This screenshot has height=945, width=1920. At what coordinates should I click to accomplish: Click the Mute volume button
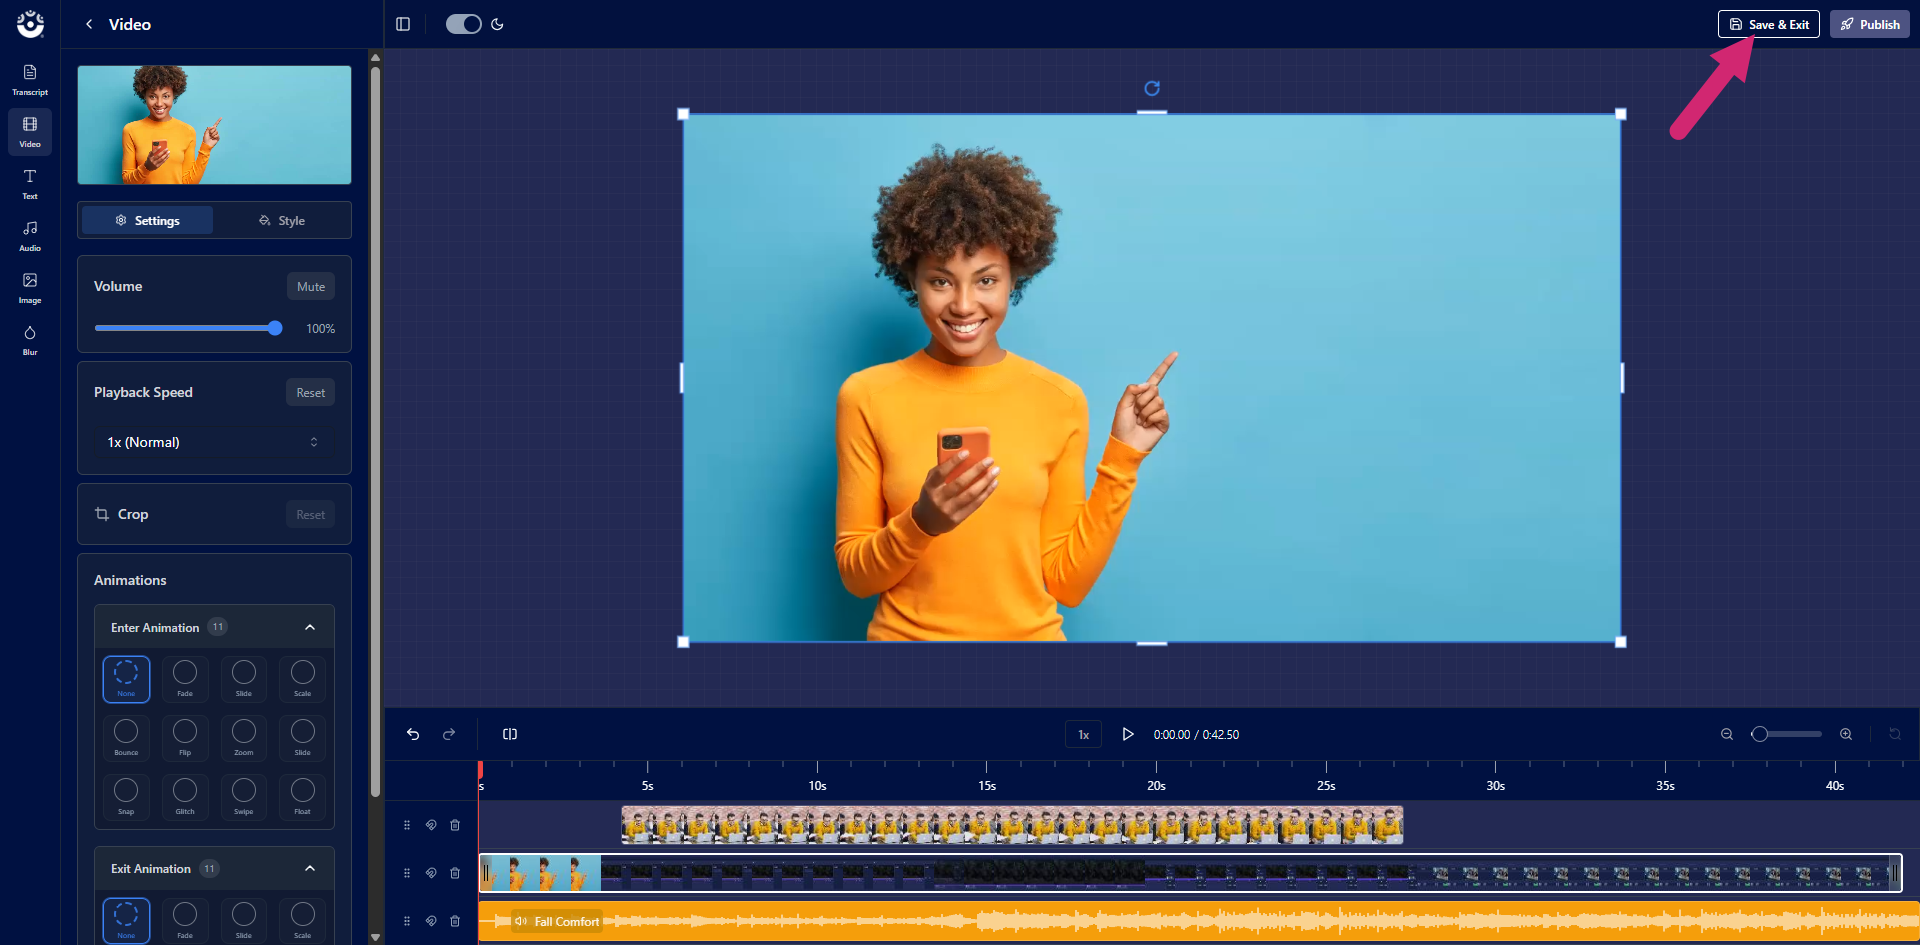311,287
